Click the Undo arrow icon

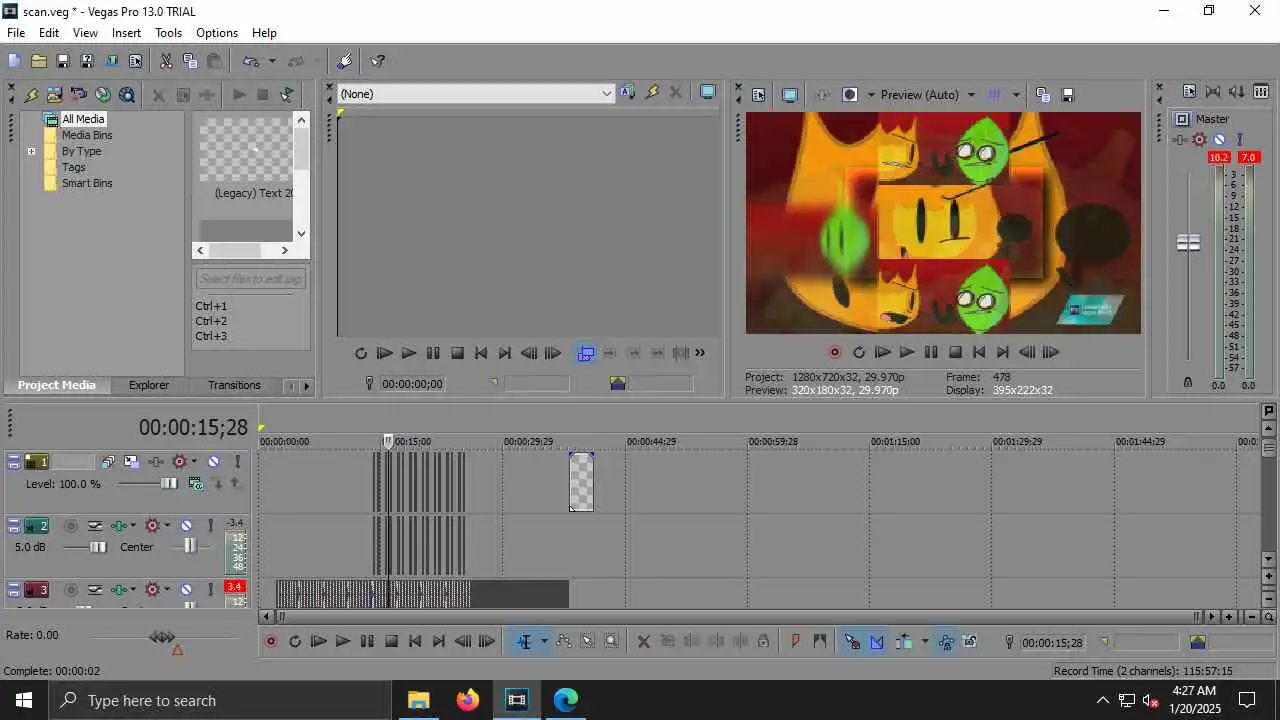click(250, 61)
